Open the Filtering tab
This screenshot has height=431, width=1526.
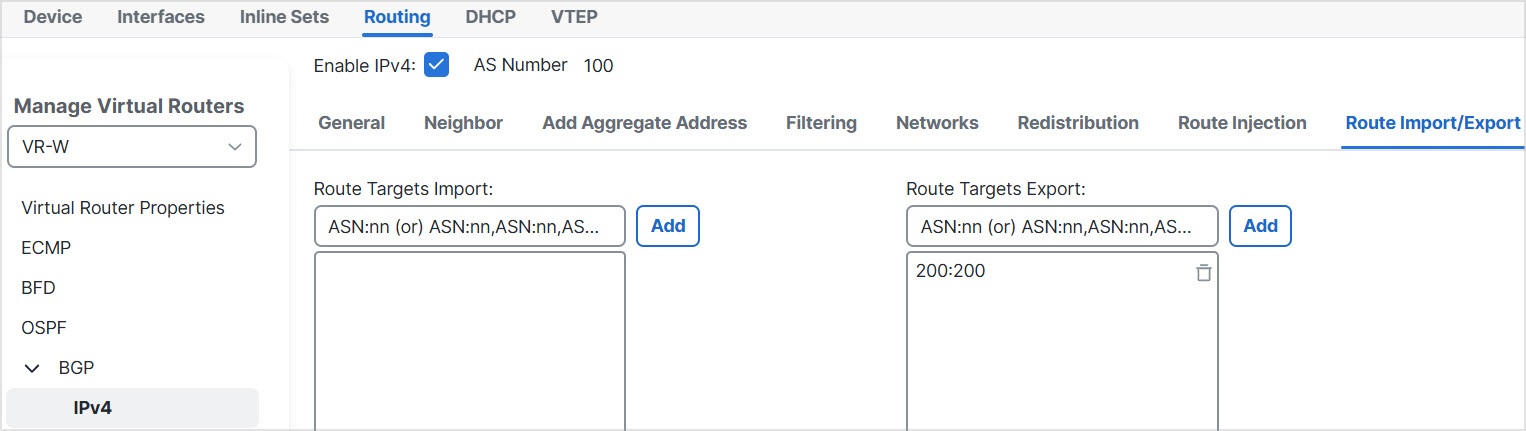[x=820, y=123]
